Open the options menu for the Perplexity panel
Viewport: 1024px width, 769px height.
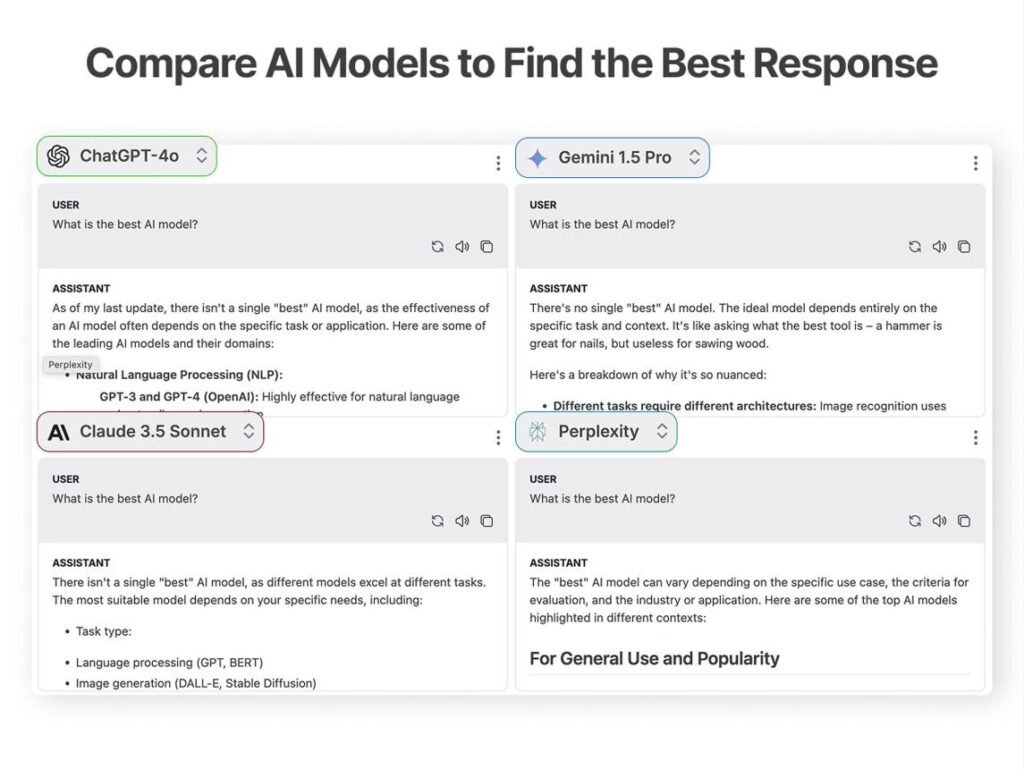coord(976,437)
